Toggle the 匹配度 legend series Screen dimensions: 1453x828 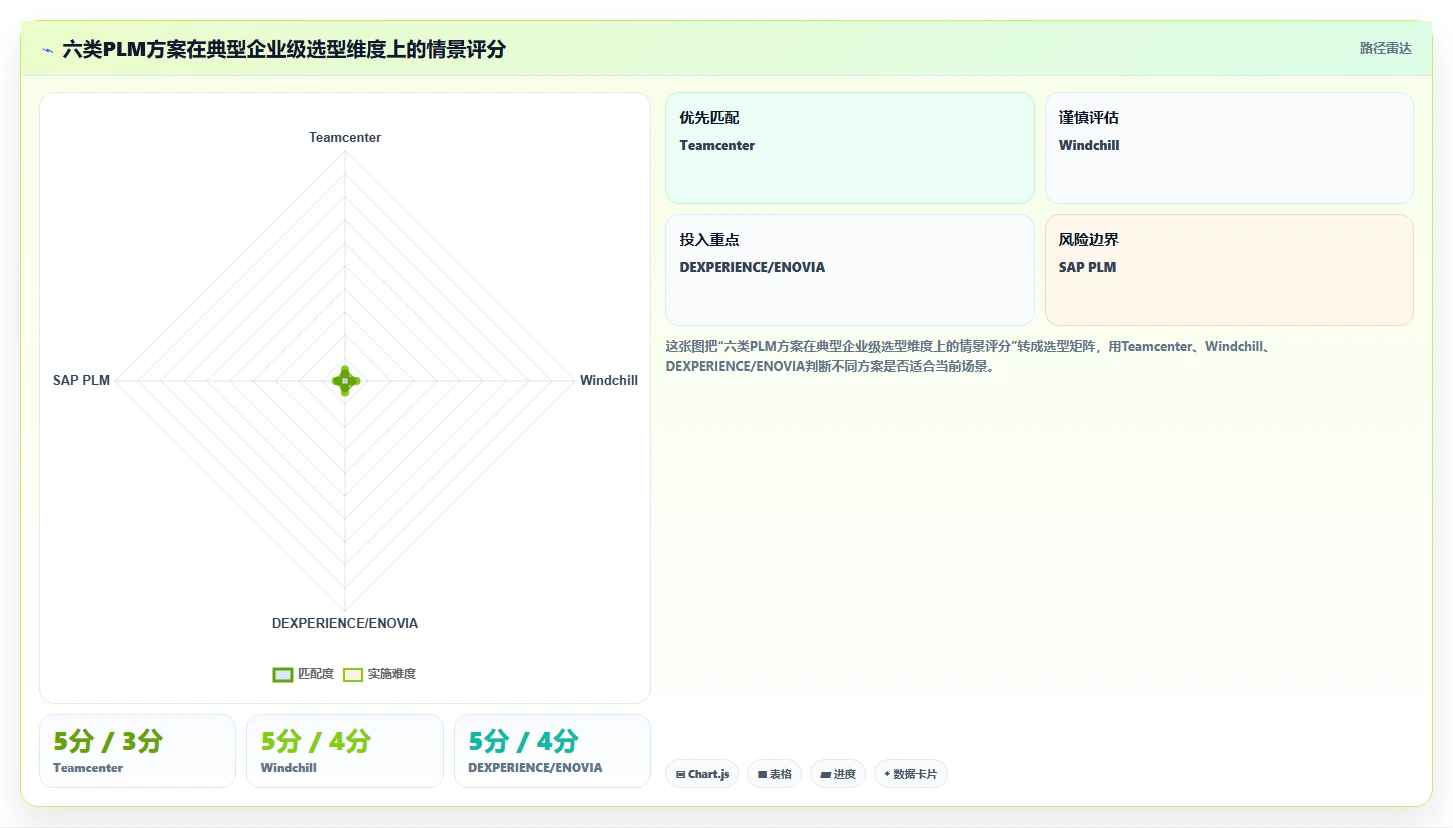coord(303,674)
